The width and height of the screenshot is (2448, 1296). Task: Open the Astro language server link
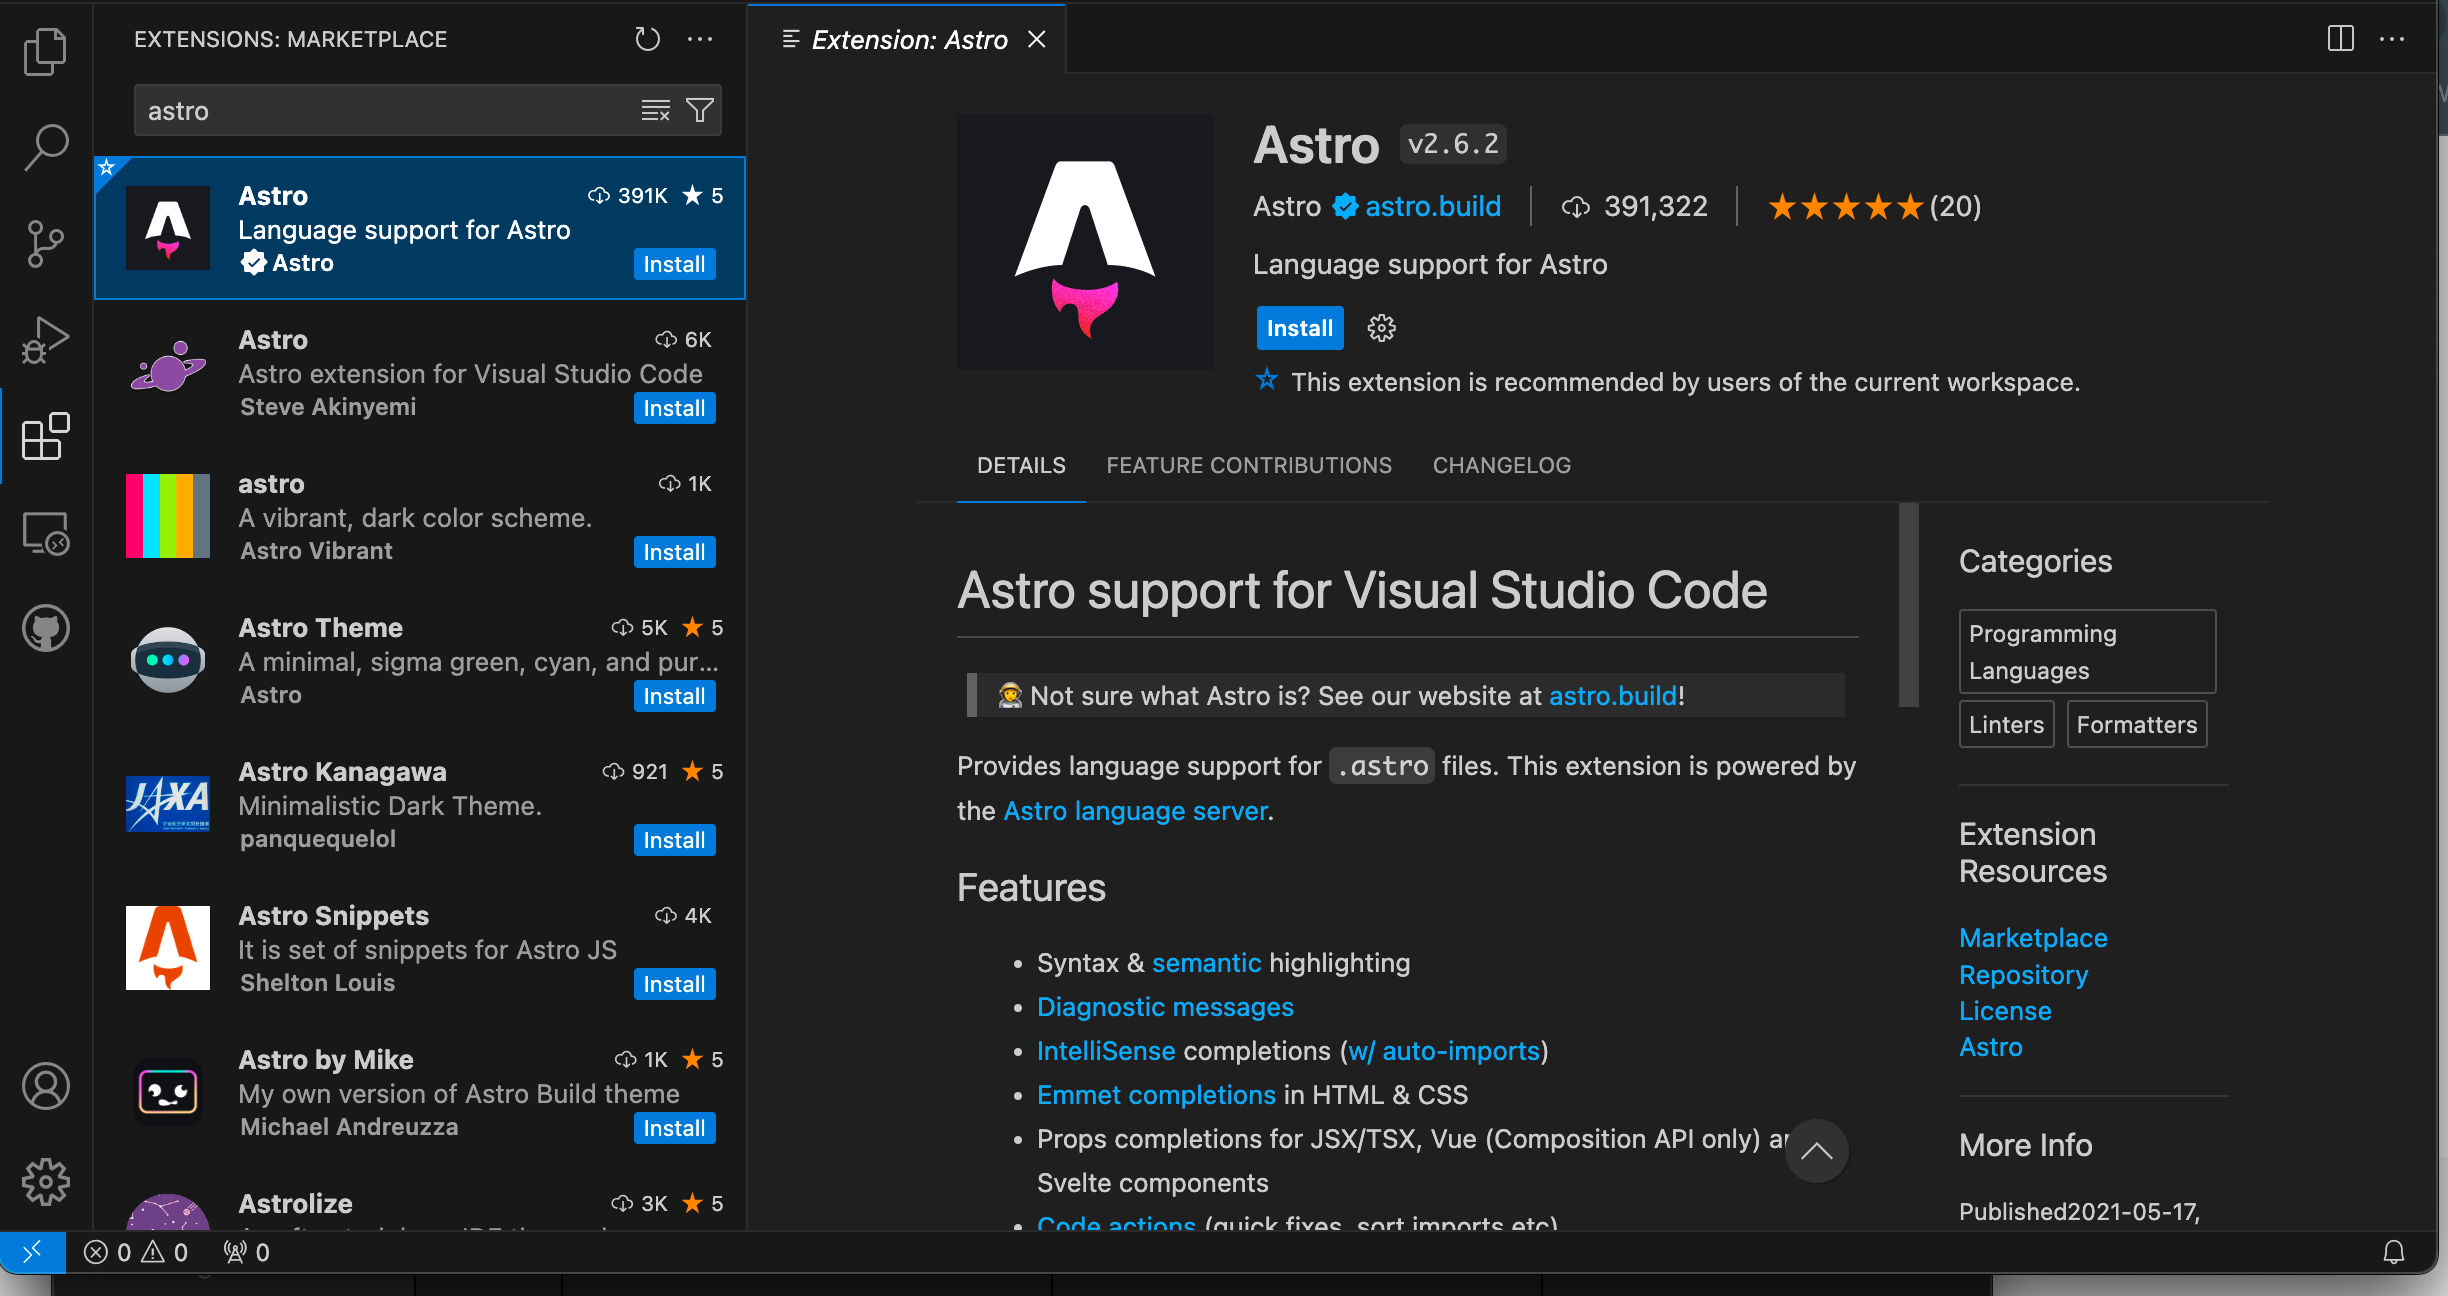pos(1135,811)
